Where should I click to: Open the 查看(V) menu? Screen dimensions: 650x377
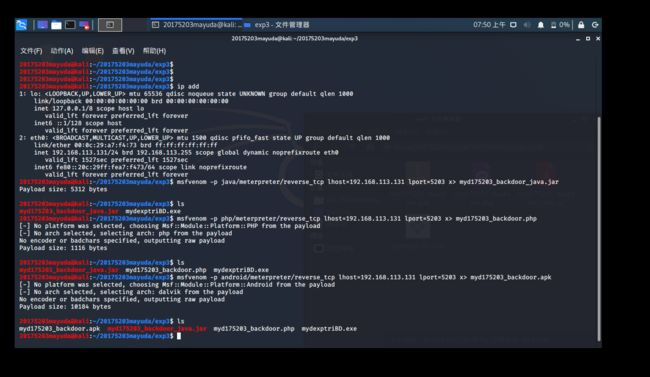click(123, 51)
